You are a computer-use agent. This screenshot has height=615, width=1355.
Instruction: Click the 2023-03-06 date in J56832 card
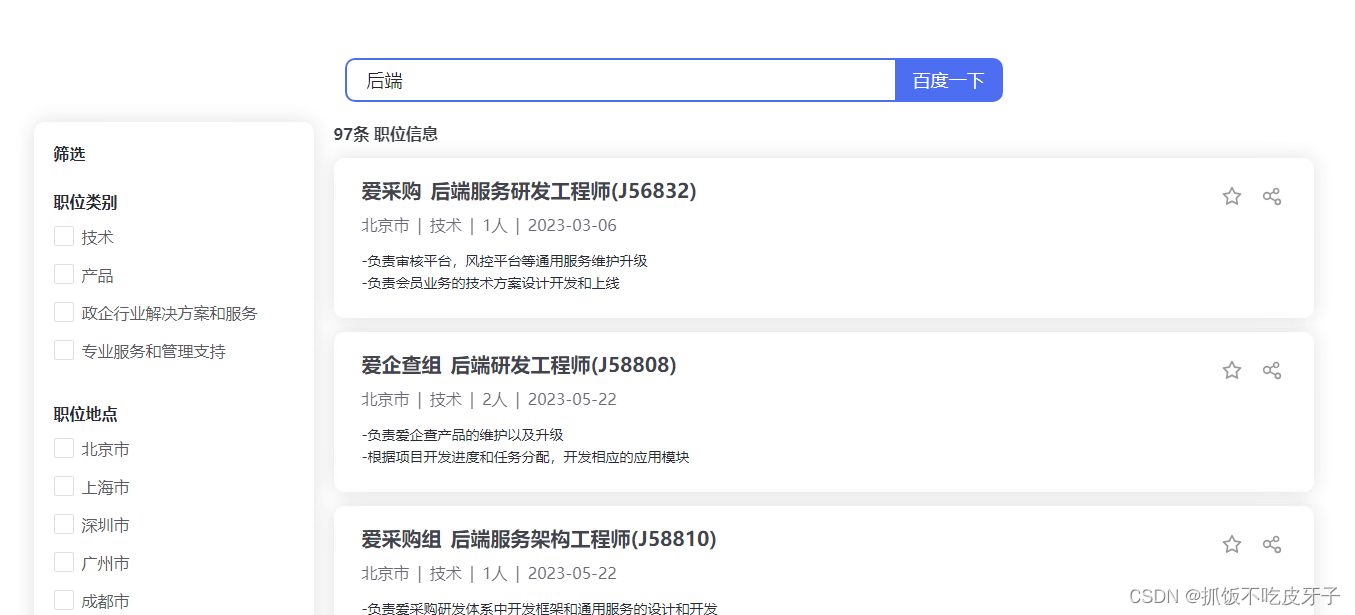(572, 225)
